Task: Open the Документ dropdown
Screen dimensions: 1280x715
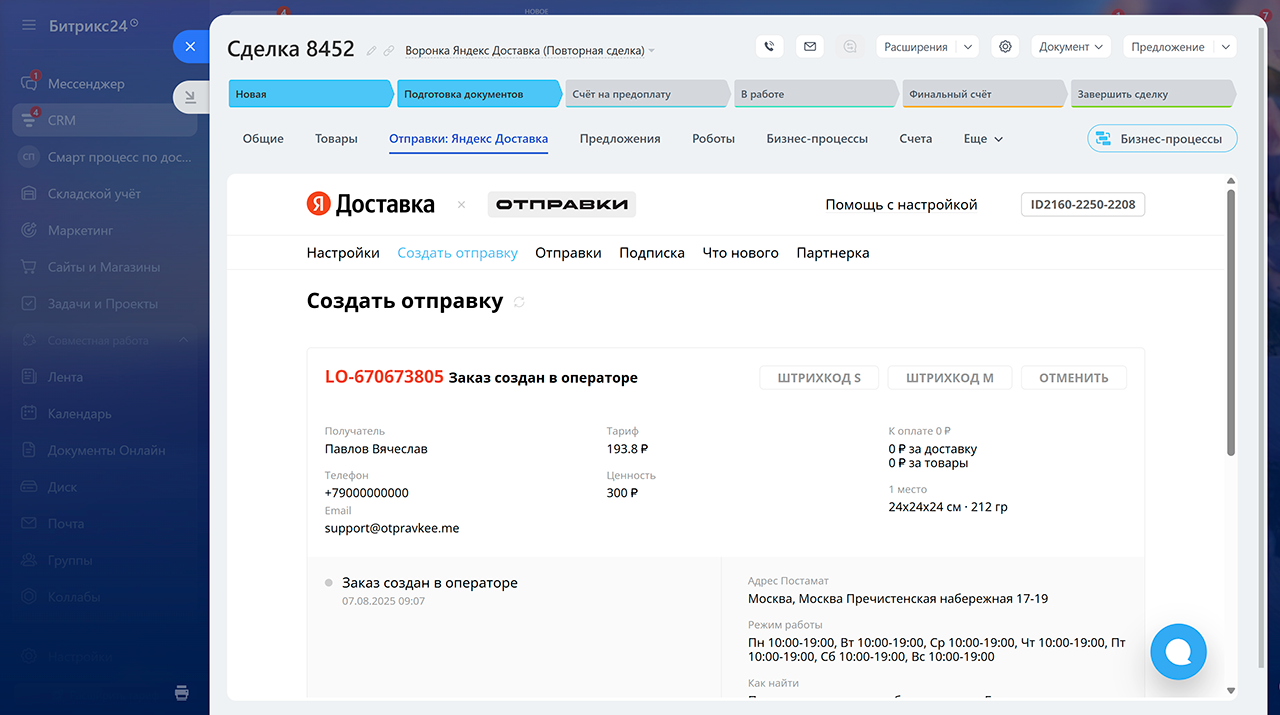Action: tap(1071, 46)
